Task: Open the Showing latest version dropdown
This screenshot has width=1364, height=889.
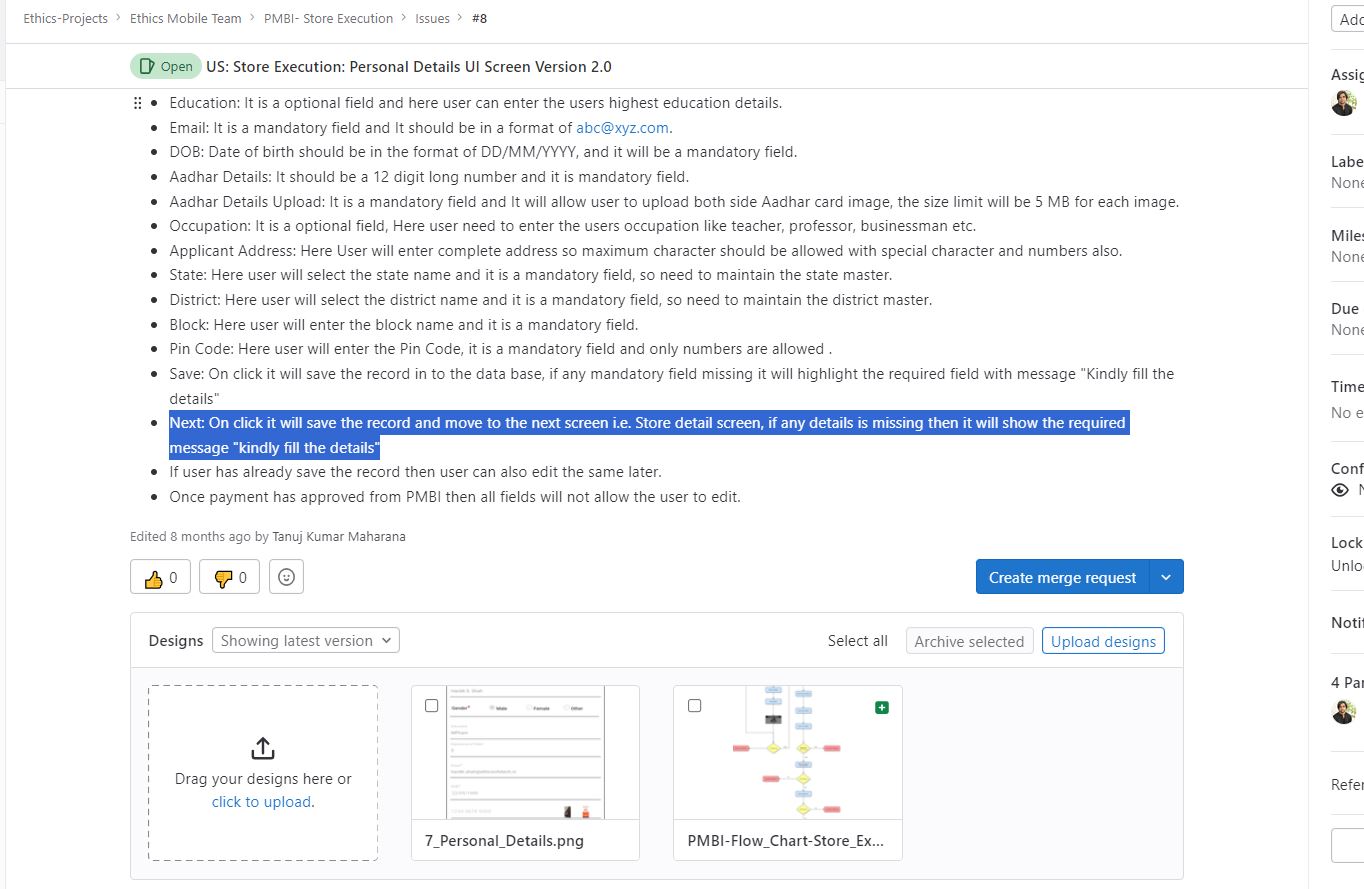Action: click(305, 641)
